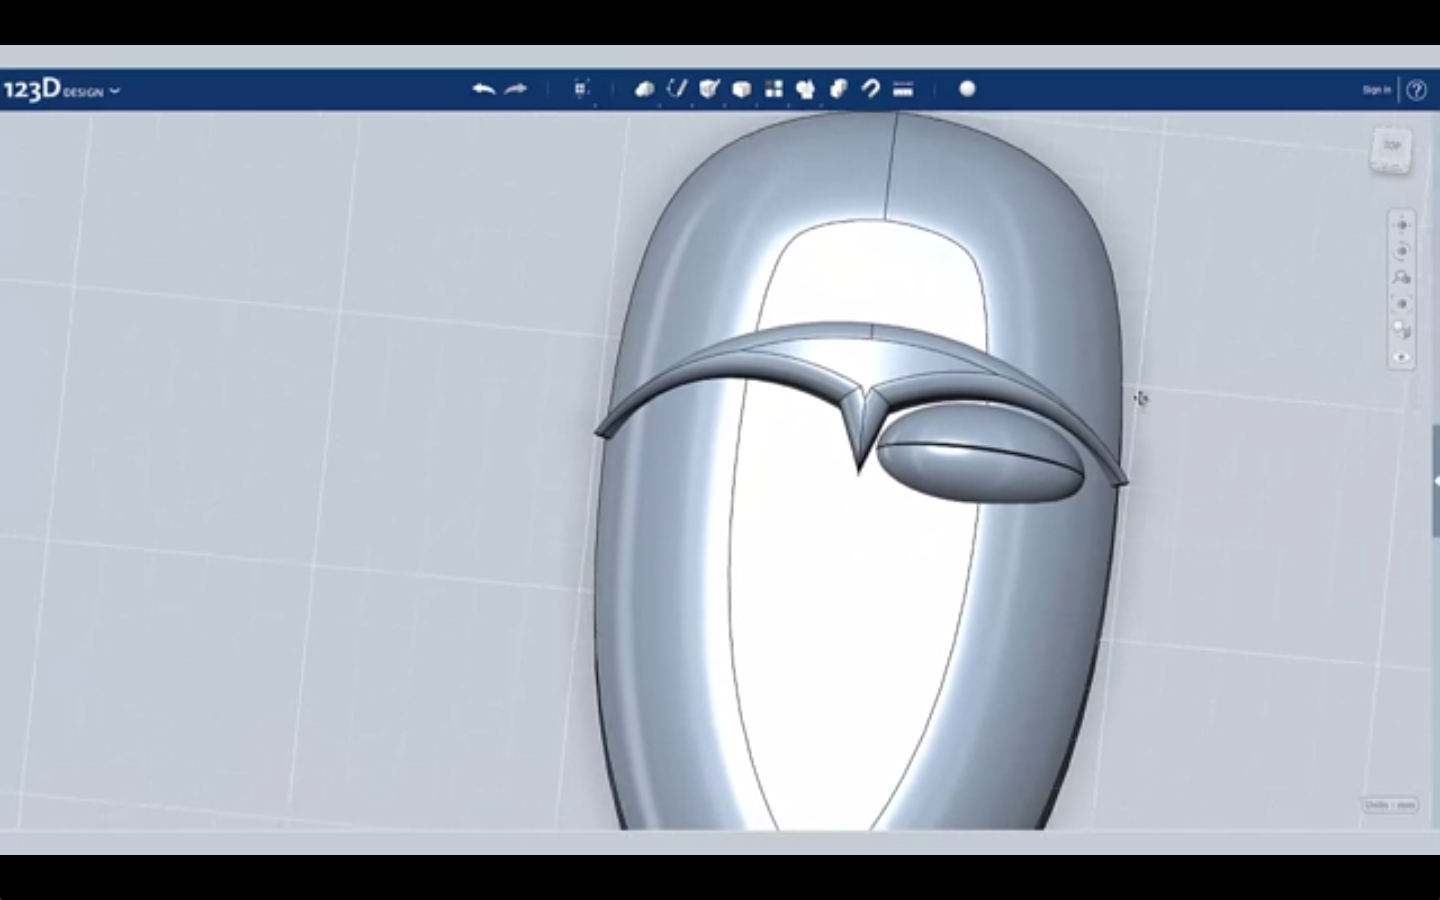This screenshot has height=900, width=1440.
Task: Open the Modify tools menu
Action: [741, 89]
